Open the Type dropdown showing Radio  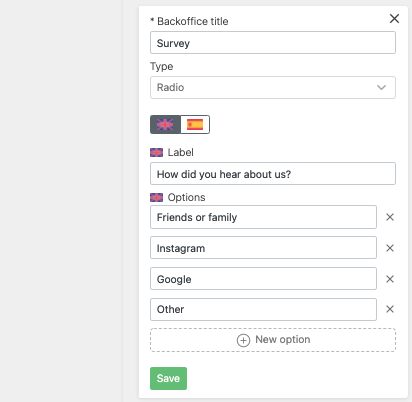pyautogui.click(x=273, y=87)
